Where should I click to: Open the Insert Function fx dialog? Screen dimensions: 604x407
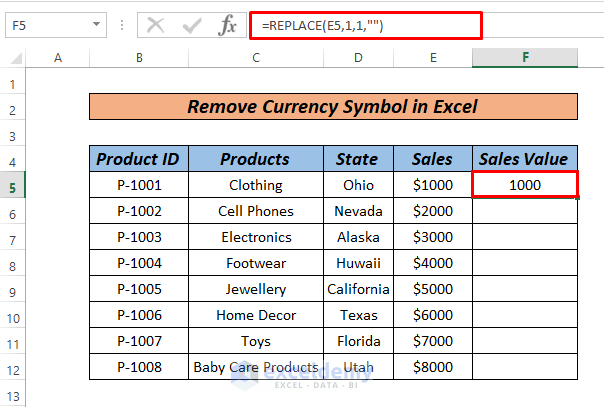(x=227, y=25)
